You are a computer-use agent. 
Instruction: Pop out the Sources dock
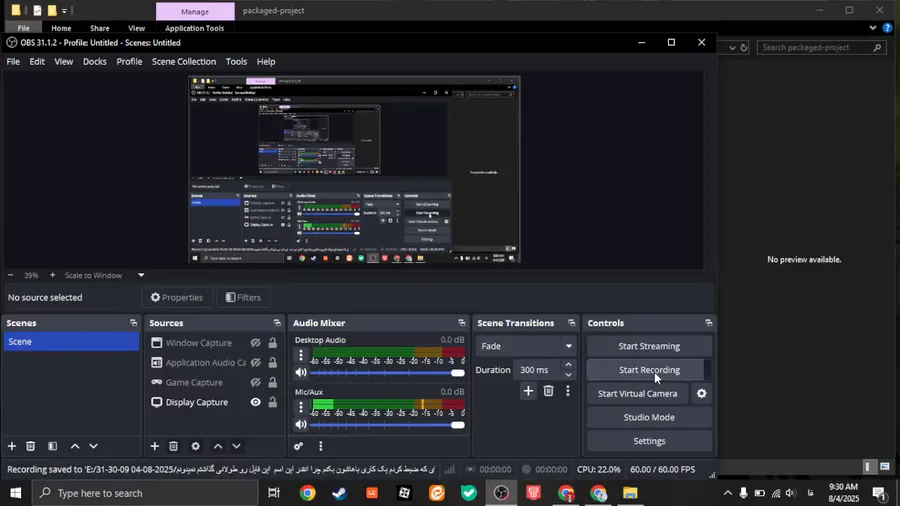click(x=277, y=323)
